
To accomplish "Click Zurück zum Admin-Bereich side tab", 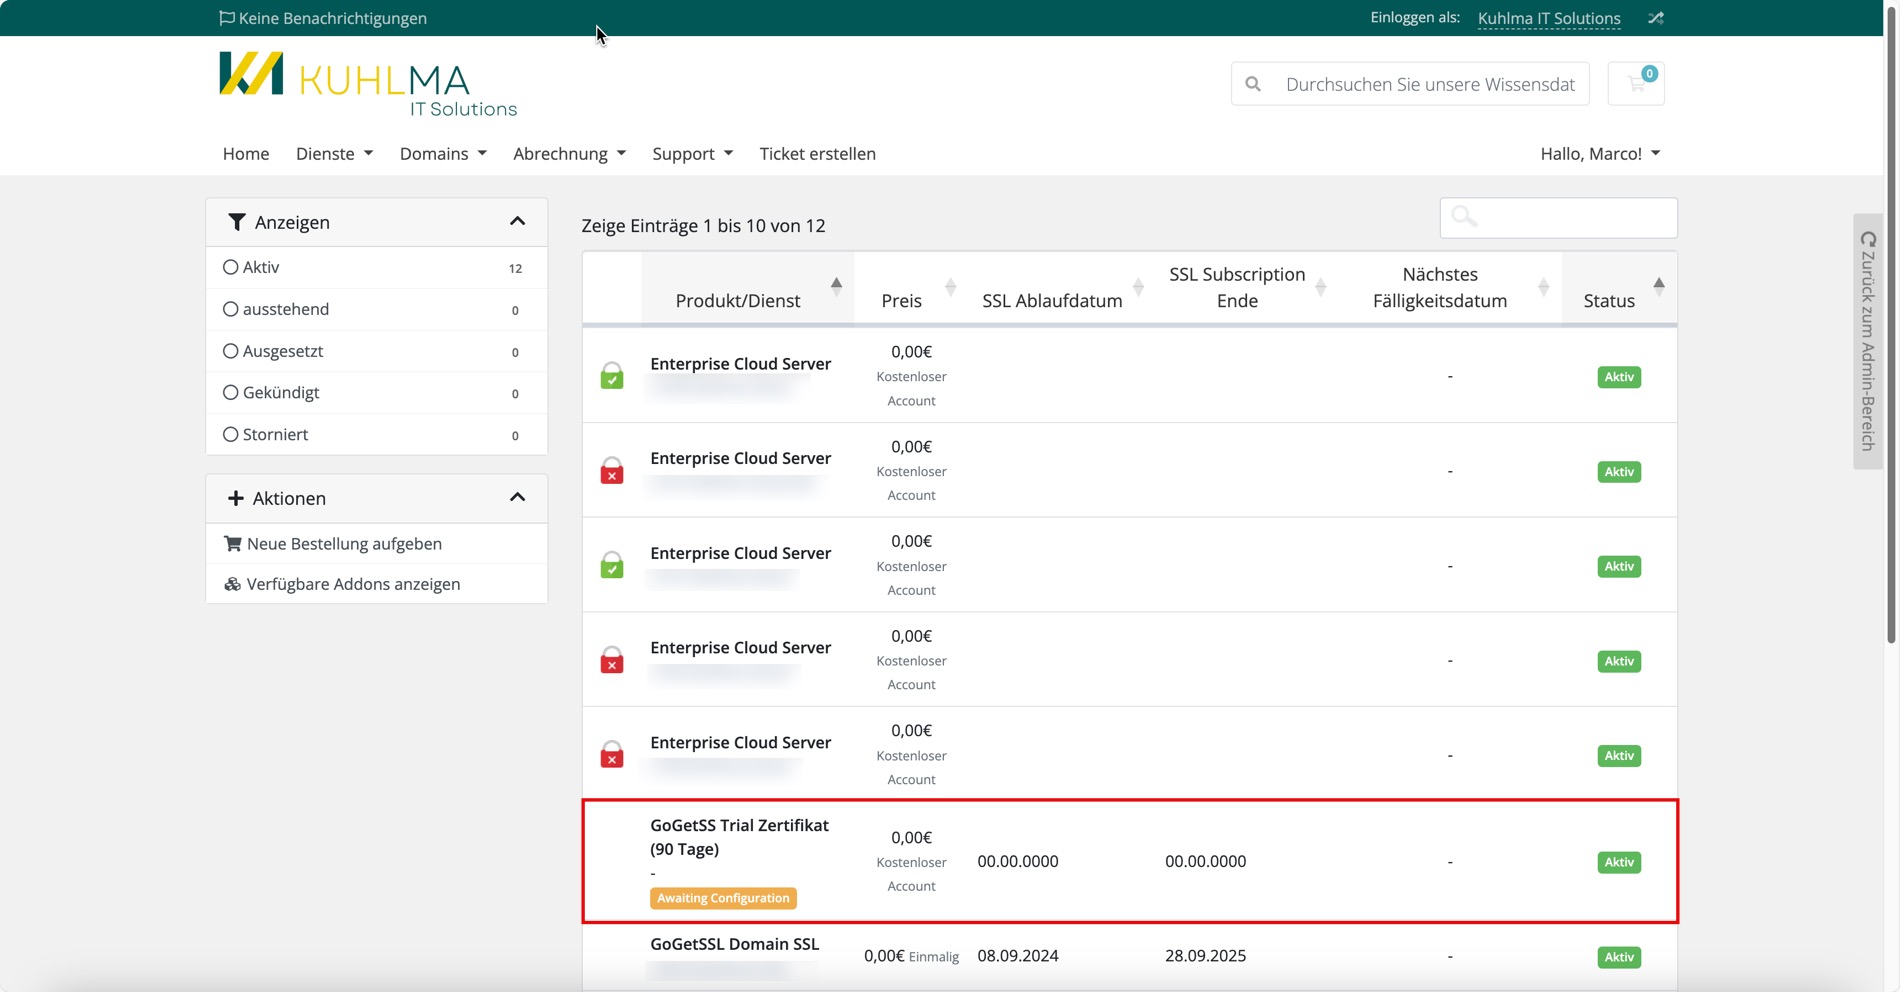I will (x=1868, y=341).
